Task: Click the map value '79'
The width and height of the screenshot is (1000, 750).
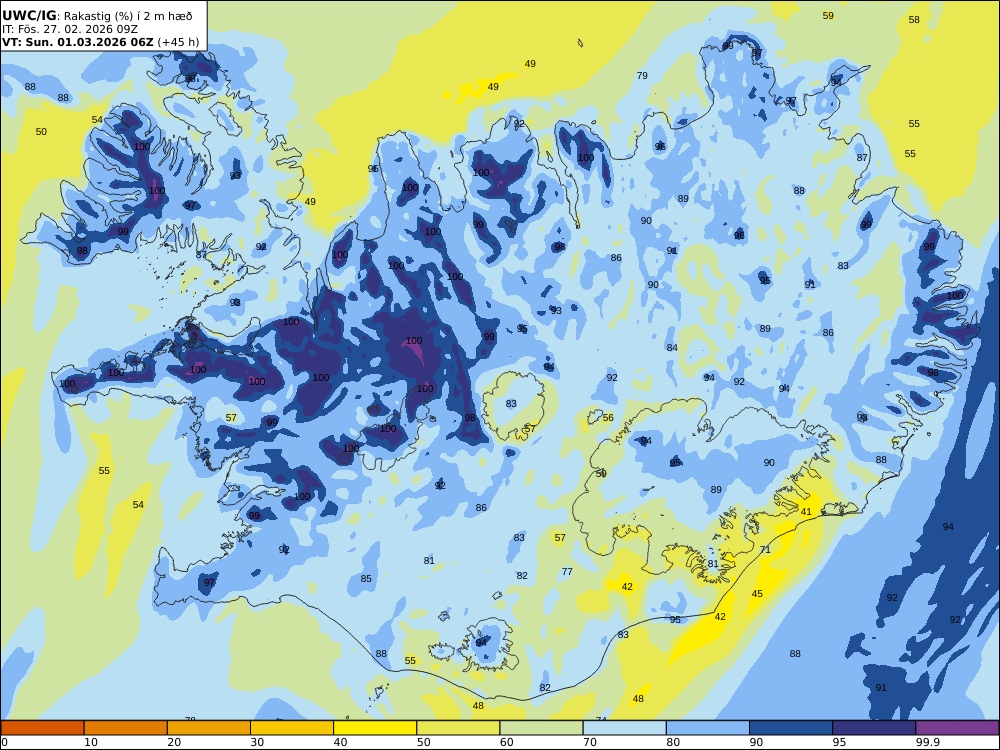Action: coord(642,75)
